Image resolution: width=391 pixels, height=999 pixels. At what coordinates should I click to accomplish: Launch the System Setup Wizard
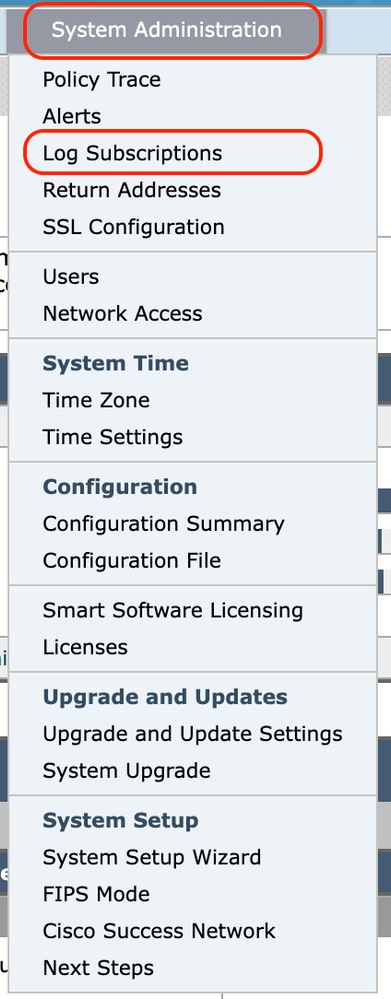(152, 858)
